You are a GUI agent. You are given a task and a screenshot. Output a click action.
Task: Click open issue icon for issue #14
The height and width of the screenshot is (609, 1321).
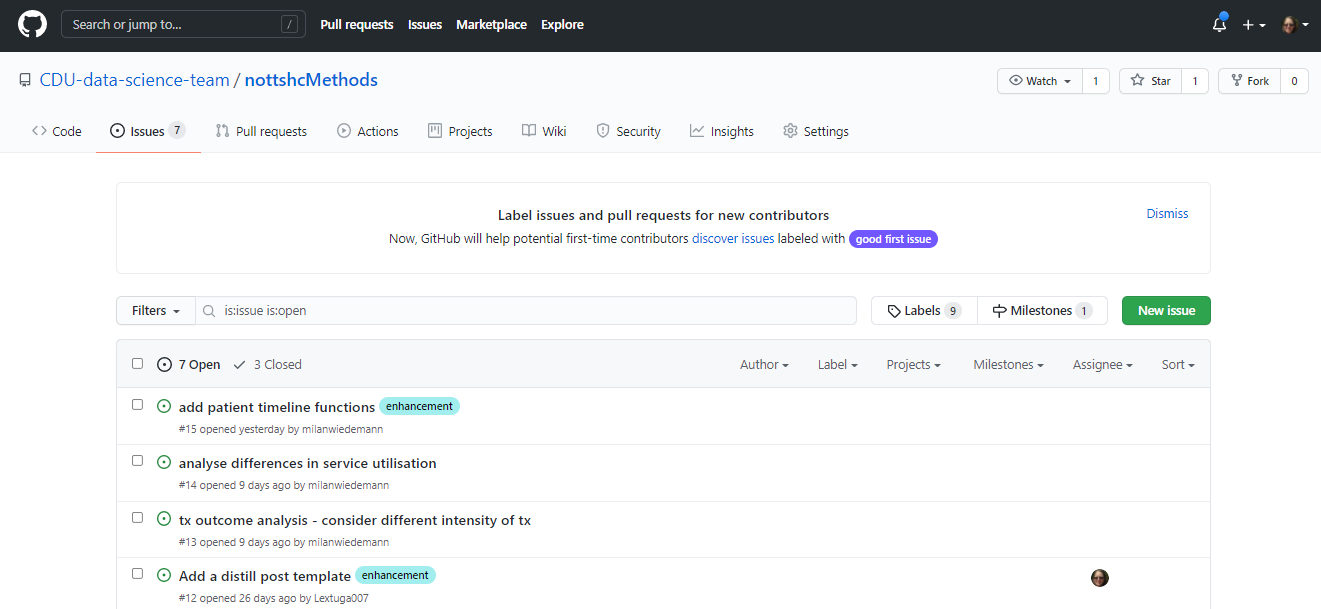tap(164, 462)
